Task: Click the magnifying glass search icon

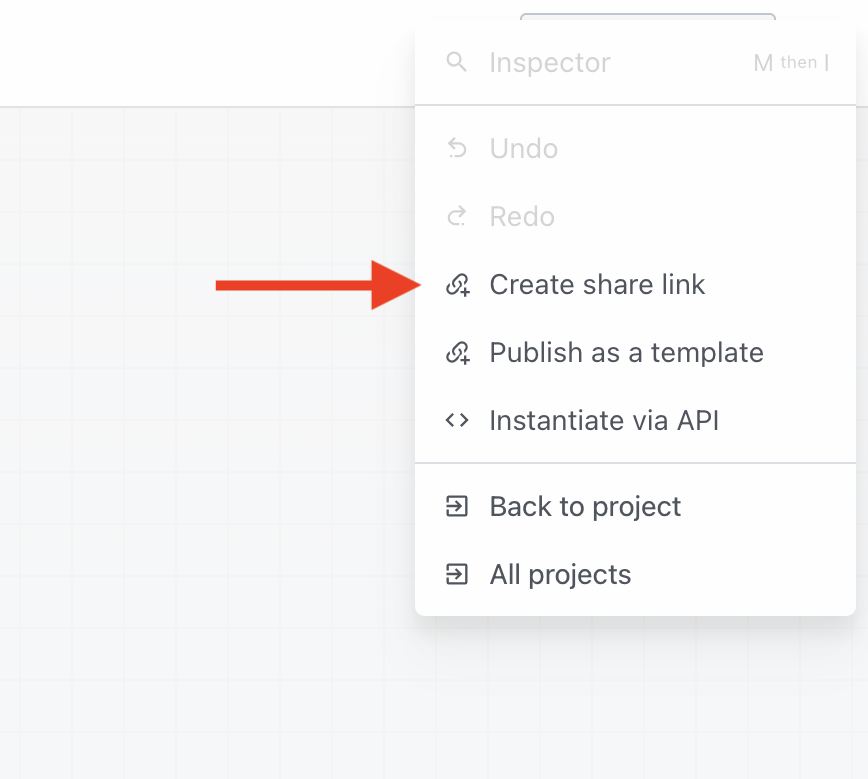Action: pos(457,62)
